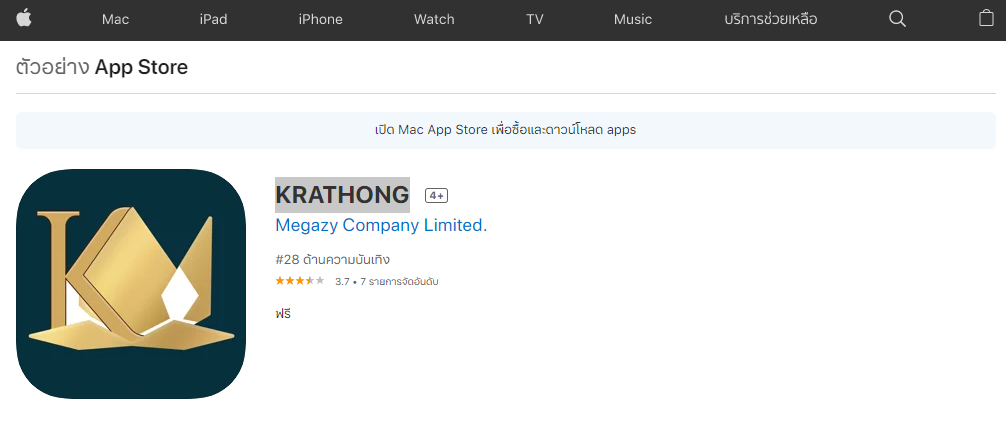Viewport: 1006px width, 422px height.
Task: Open the search magnifier icon
Action: [897, 19]
